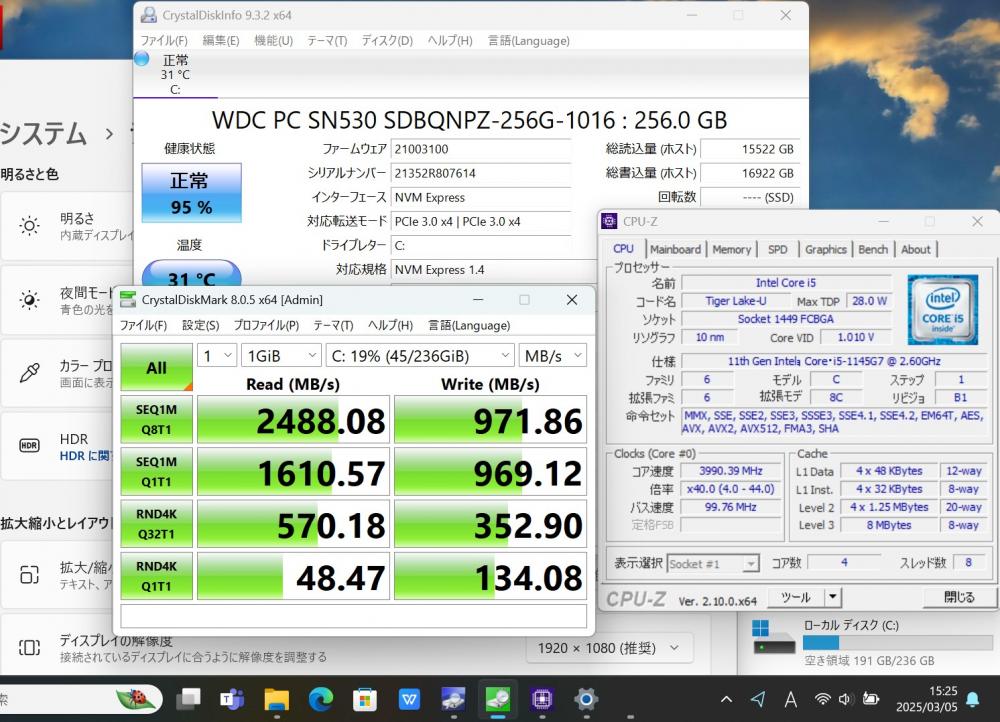Image resolution: width=1000 pixels, height=722 pixels.
Task: Switch to the Bench tab in CPU-Z
Action: click(x=873, y=249)
